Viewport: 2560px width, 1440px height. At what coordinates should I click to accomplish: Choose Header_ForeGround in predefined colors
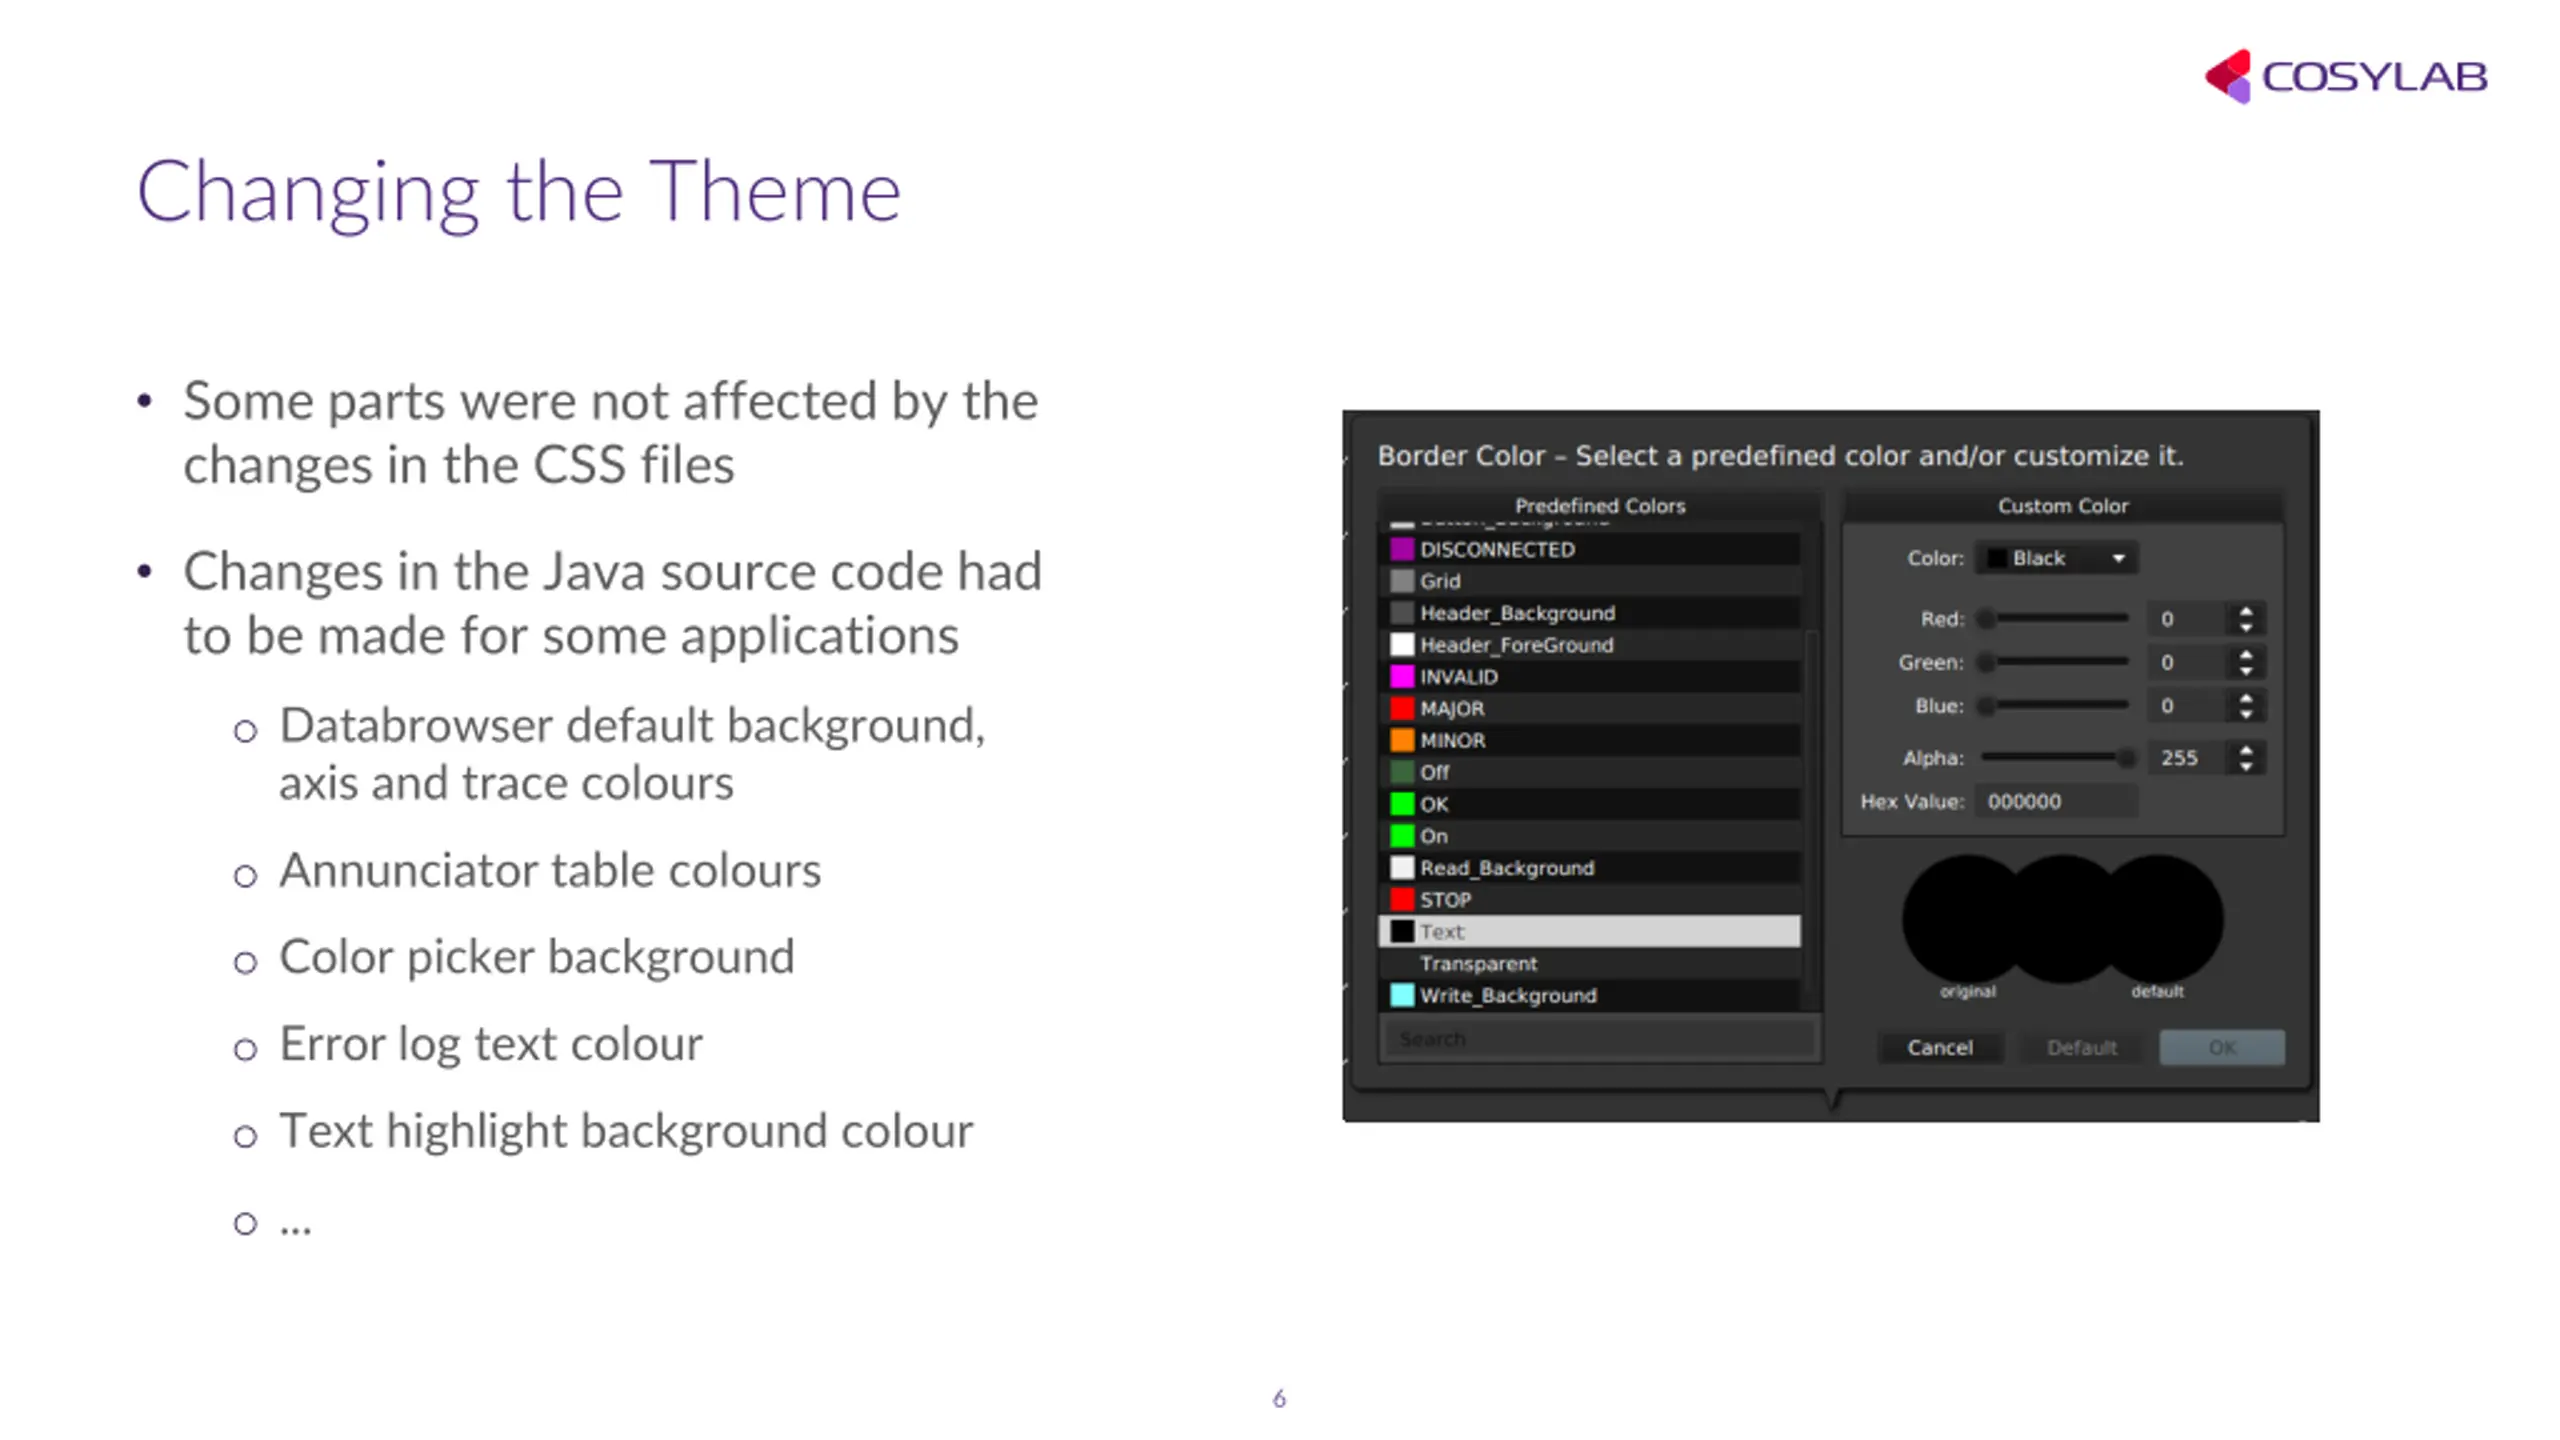[1590, 645]
